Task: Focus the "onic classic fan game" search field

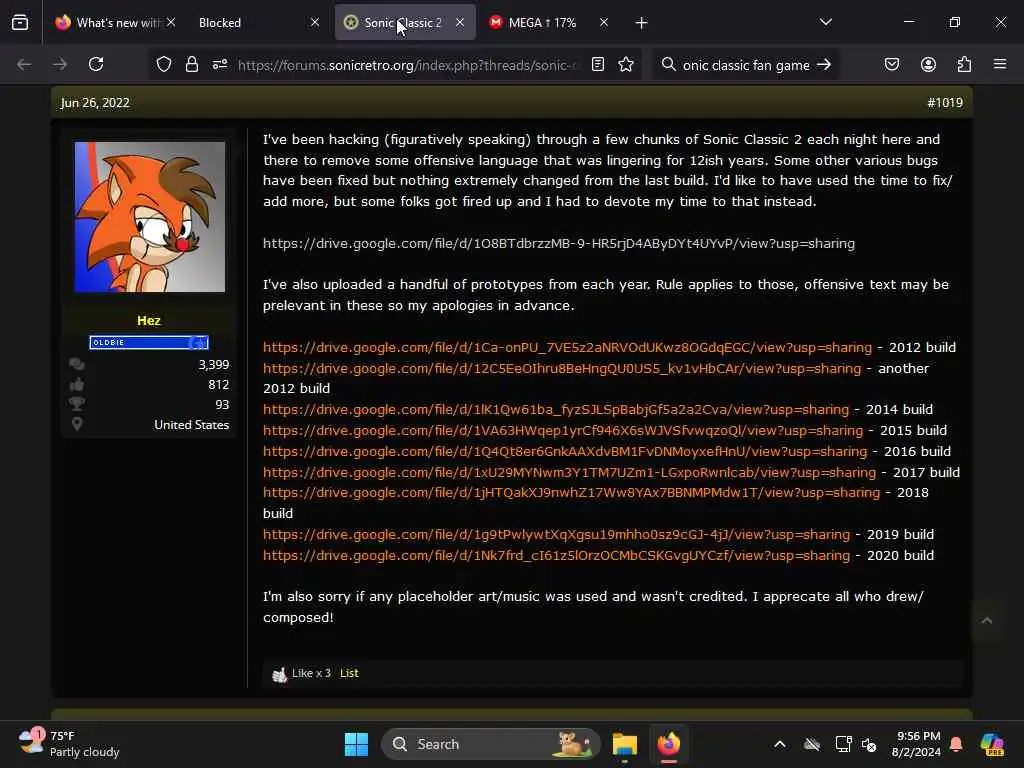Action: [x=746, y=65]
